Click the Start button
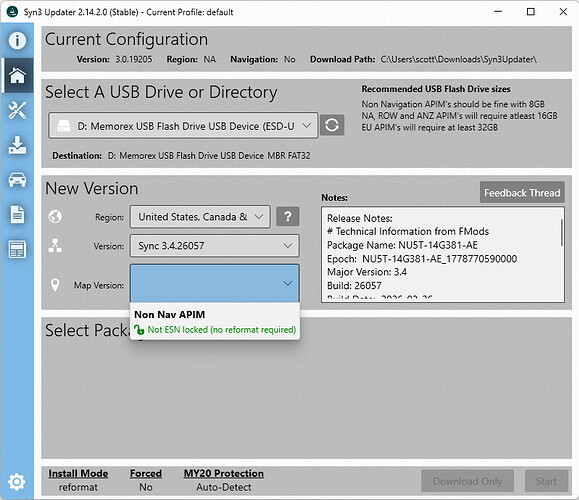 point(546,481)
